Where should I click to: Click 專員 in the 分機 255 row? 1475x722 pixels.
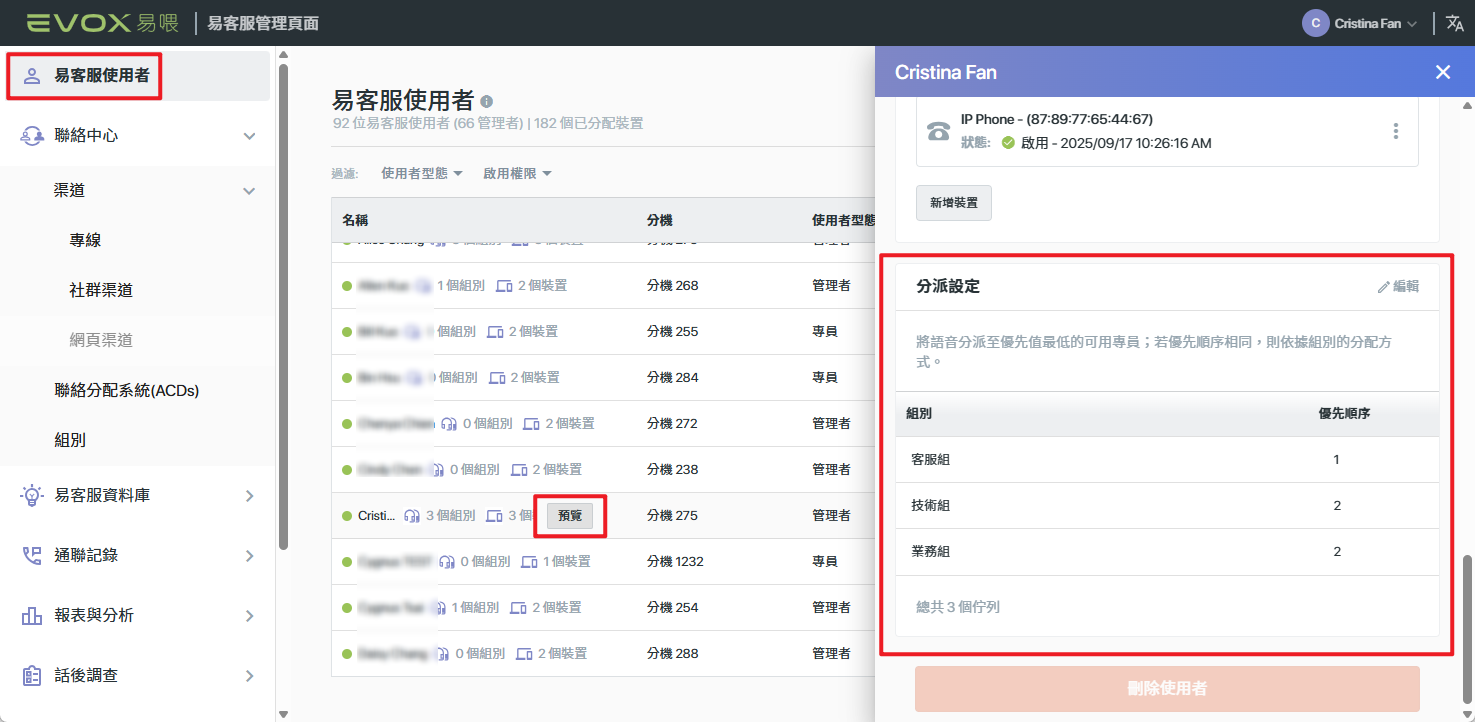[x=825, y=332]
